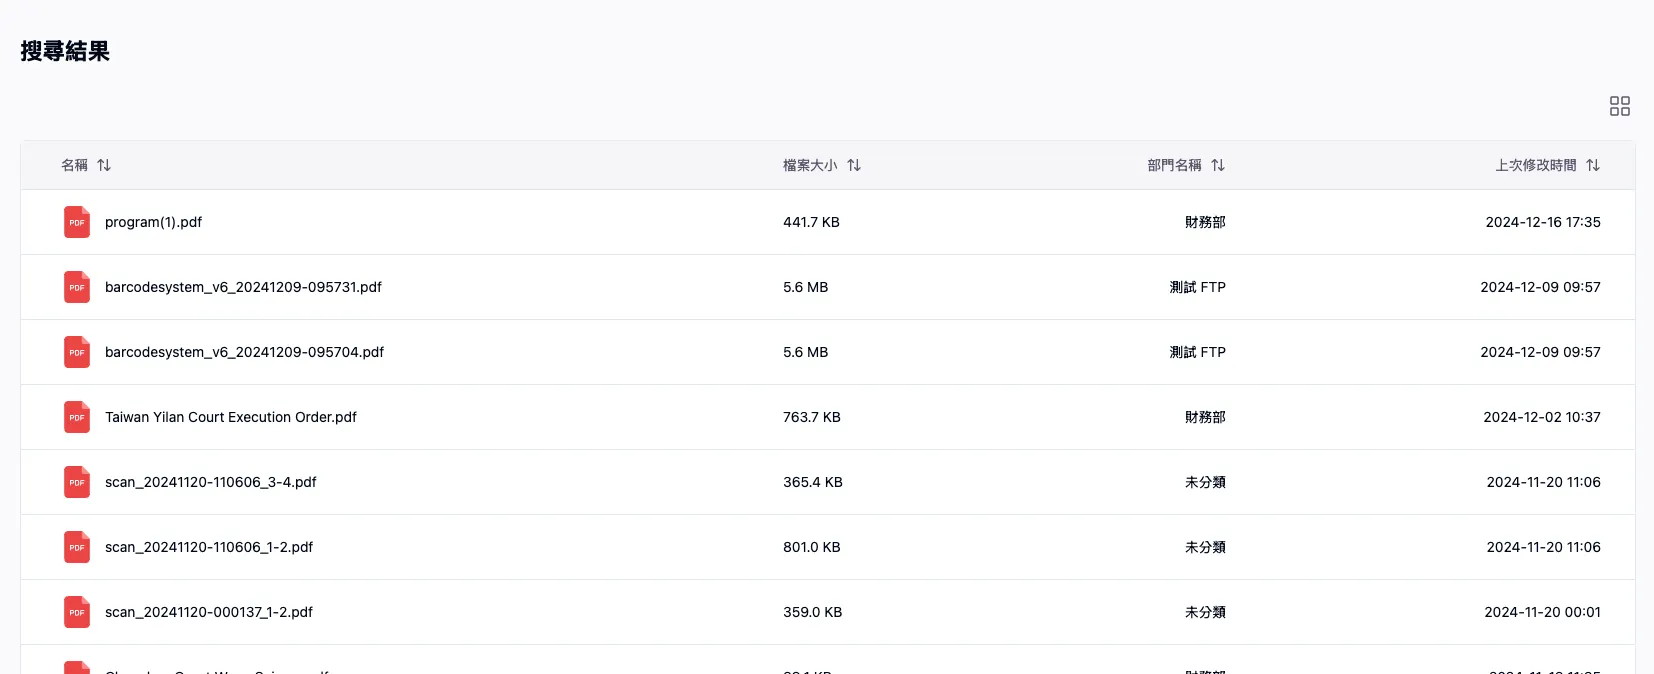
Task: Open barcodesystem_v6_20241209-095731.pdf file name
Action: (243, 287)
